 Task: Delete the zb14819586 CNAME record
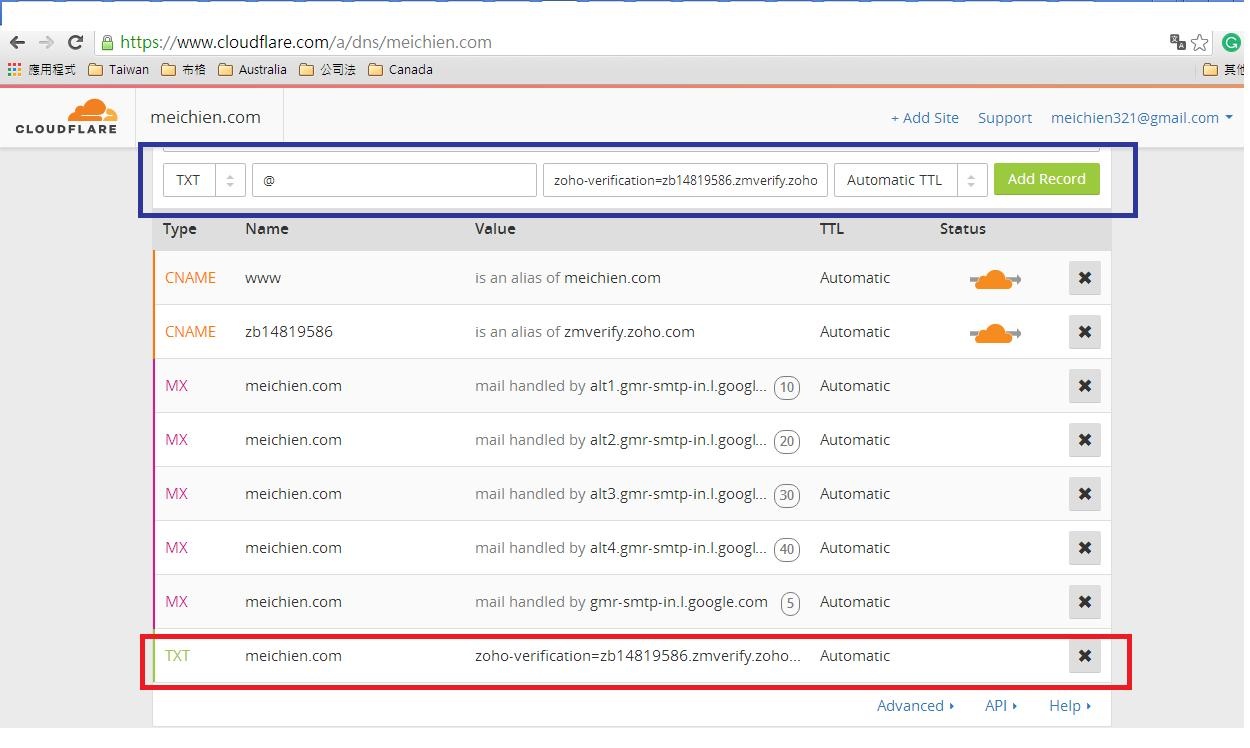pyautogui.click(x=1085, y=332)
